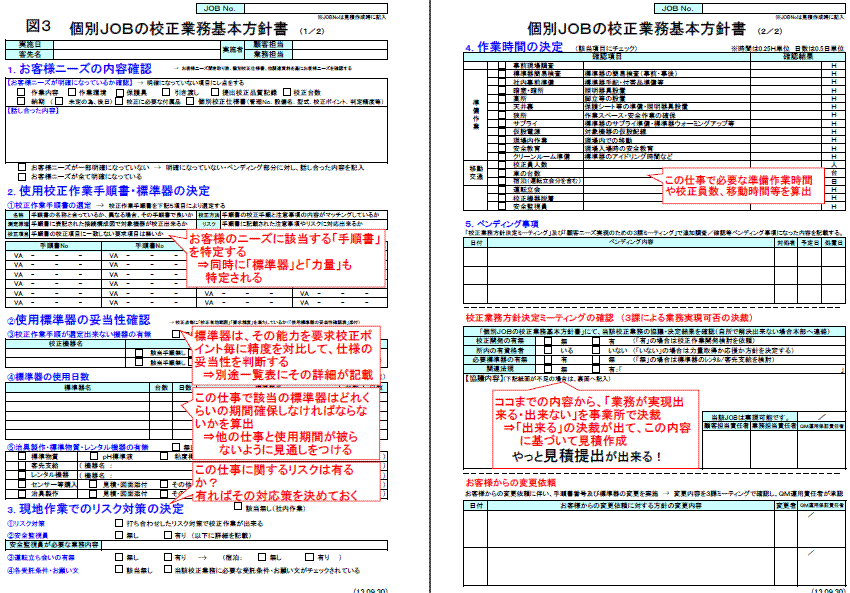Check 打ち合わせしたリスク対策で校正作業が出来る box
The width and height of the screenshot is (850, 593).
(x=119, y=523)
